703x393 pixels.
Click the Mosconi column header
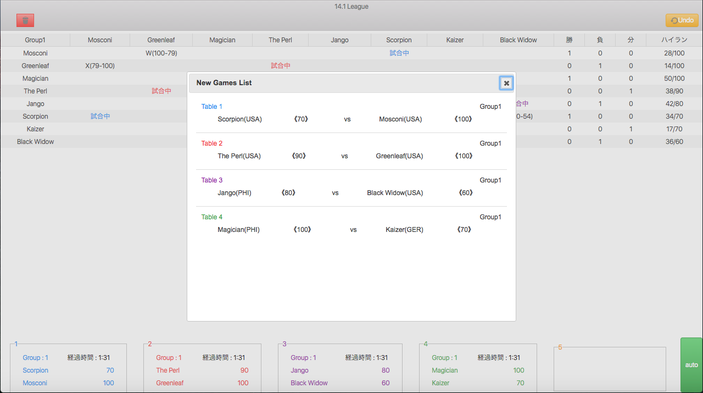tap(100, 40)
